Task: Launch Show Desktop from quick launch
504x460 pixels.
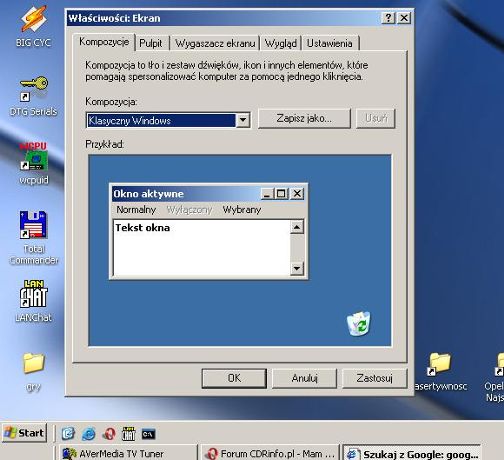Action: coord(68,434)
